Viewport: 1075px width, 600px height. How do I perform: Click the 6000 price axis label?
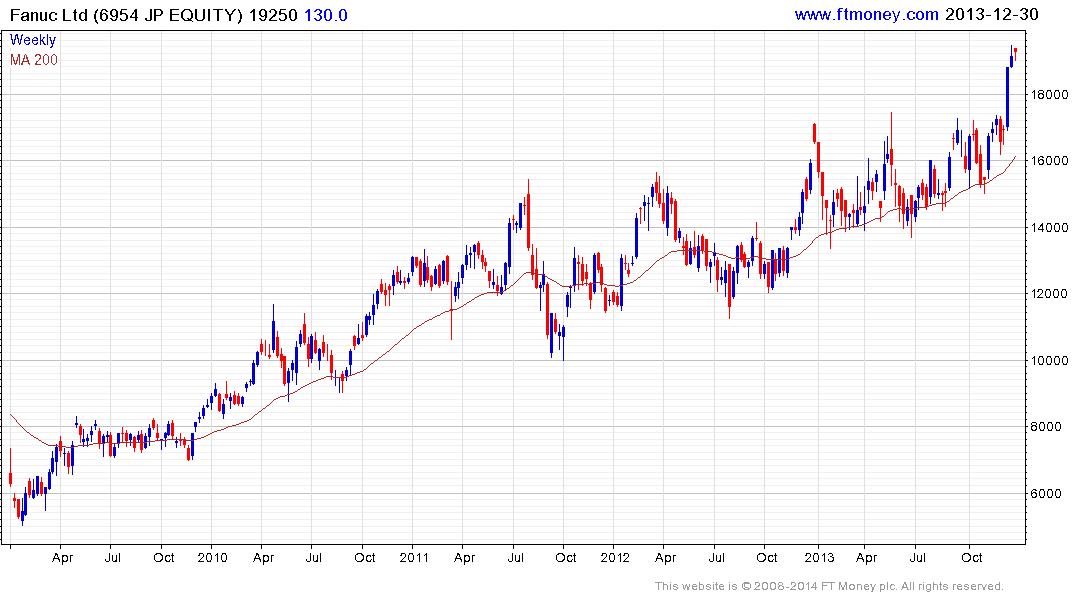[x=1046, y=494]
